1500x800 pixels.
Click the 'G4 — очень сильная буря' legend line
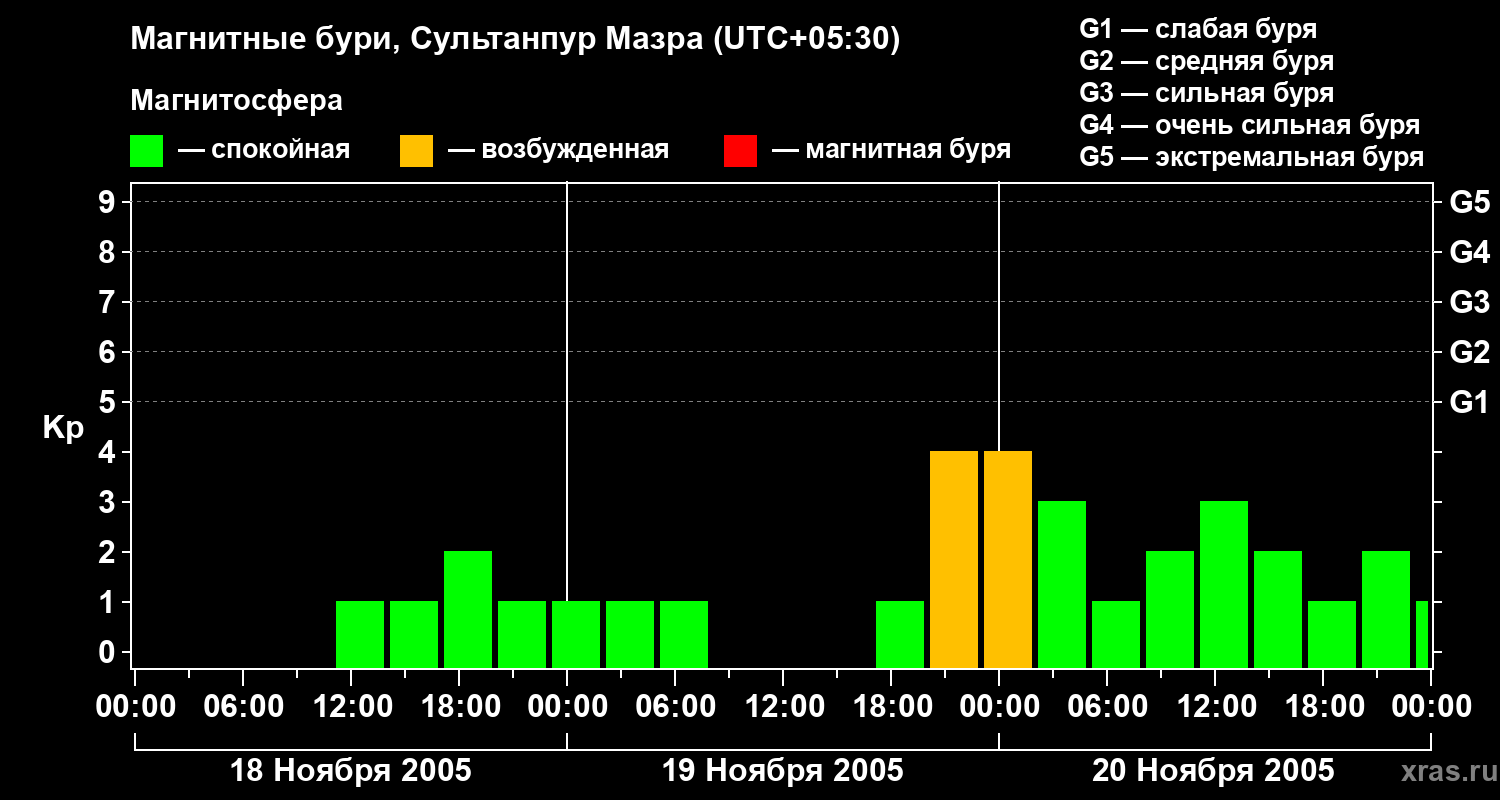[1250, 125]
